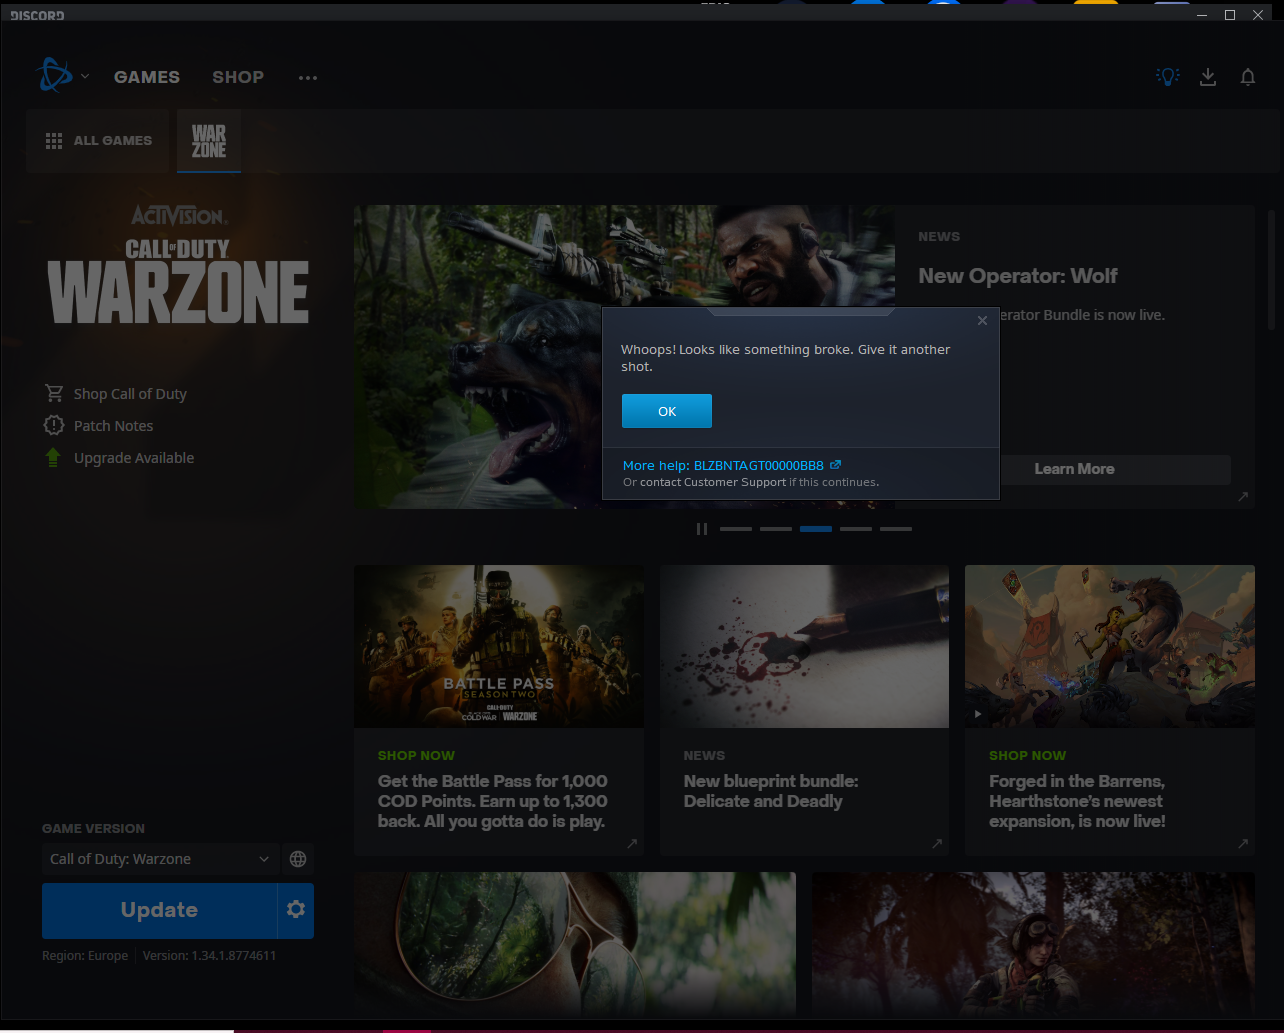Click the Battle Pass card's external arrow icon
The image size is (1284, 1033).
632,844
